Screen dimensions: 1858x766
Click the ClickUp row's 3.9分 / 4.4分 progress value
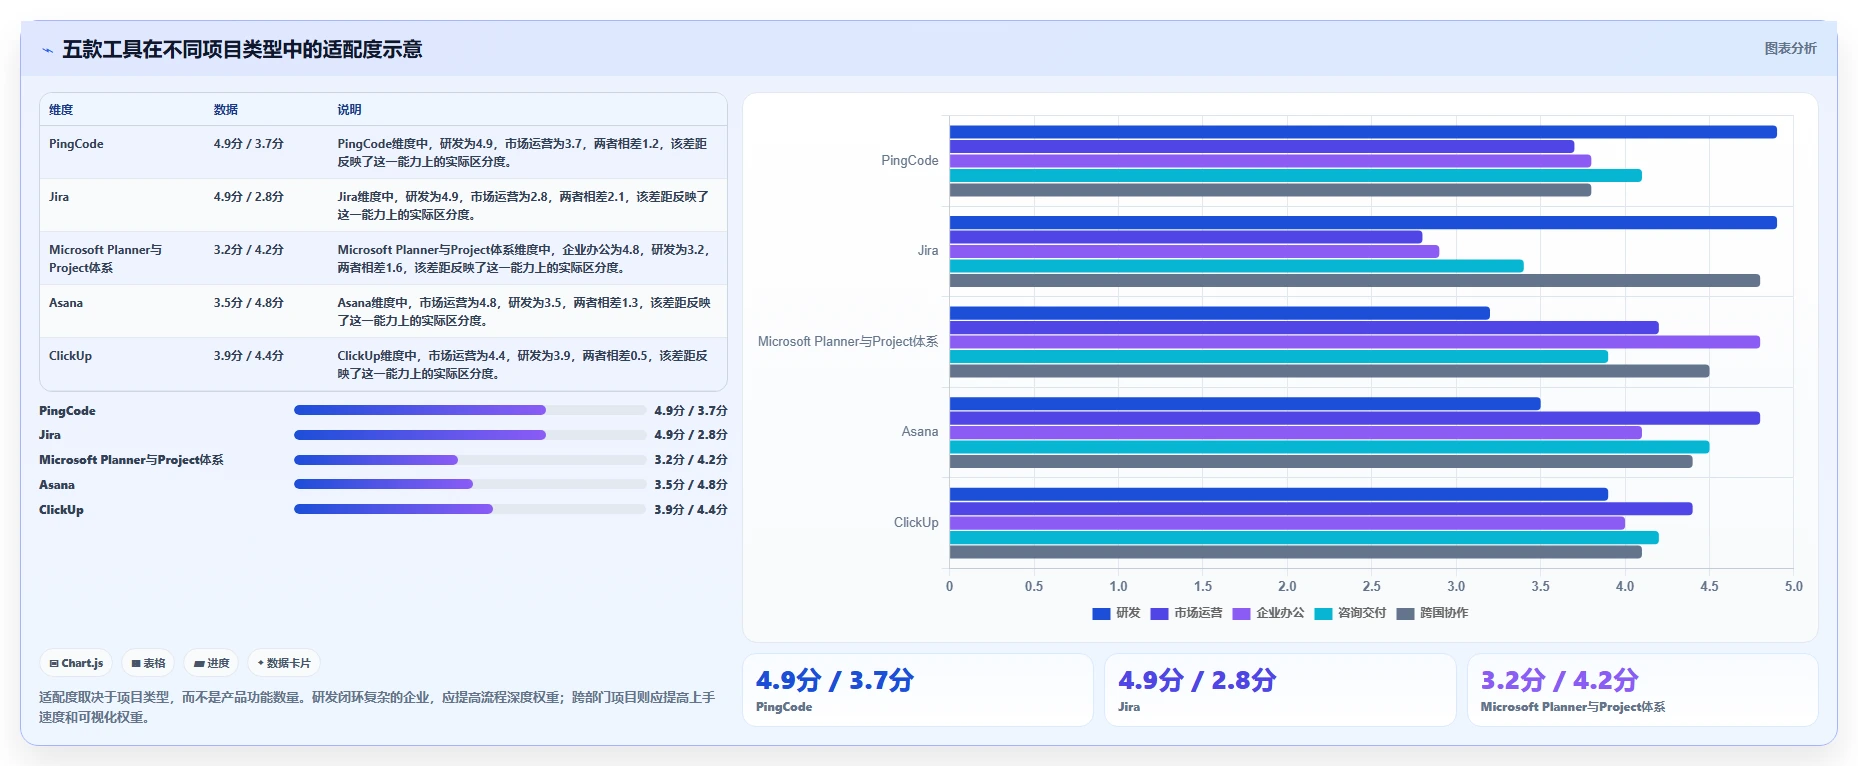click(x=691, y=510)
